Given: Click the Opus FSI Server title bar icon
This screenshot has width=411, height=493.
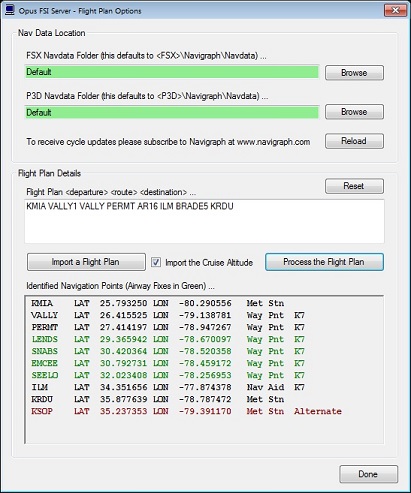Looking at the screenshot, I should (10, 10).
